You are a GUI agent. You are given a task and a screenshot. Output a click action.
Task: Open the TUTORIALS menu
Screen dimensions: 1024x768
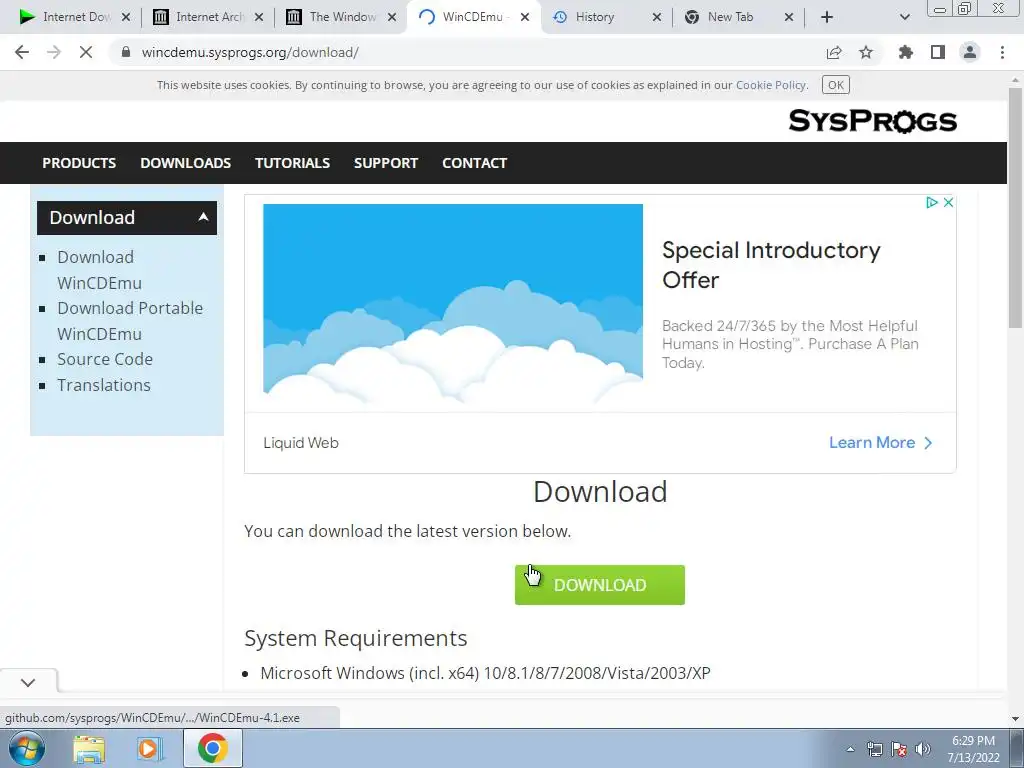[x=292, y=163]
